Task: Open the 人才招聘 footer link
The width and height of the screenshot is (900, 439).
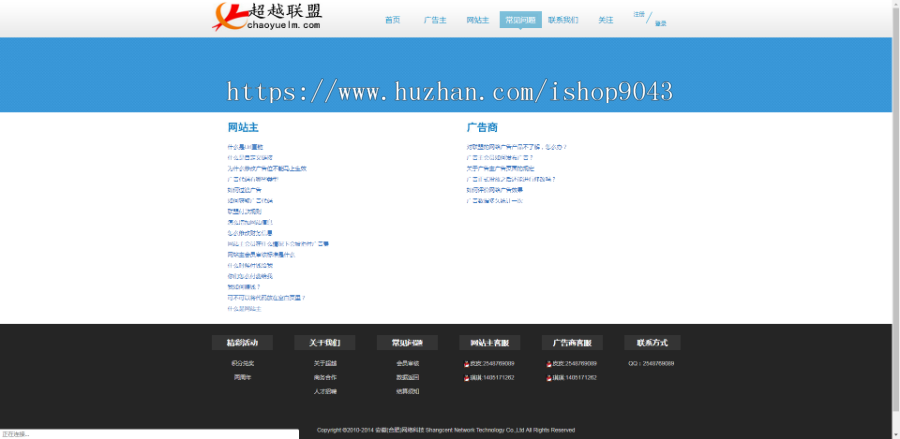Action: tap(325, 391)
